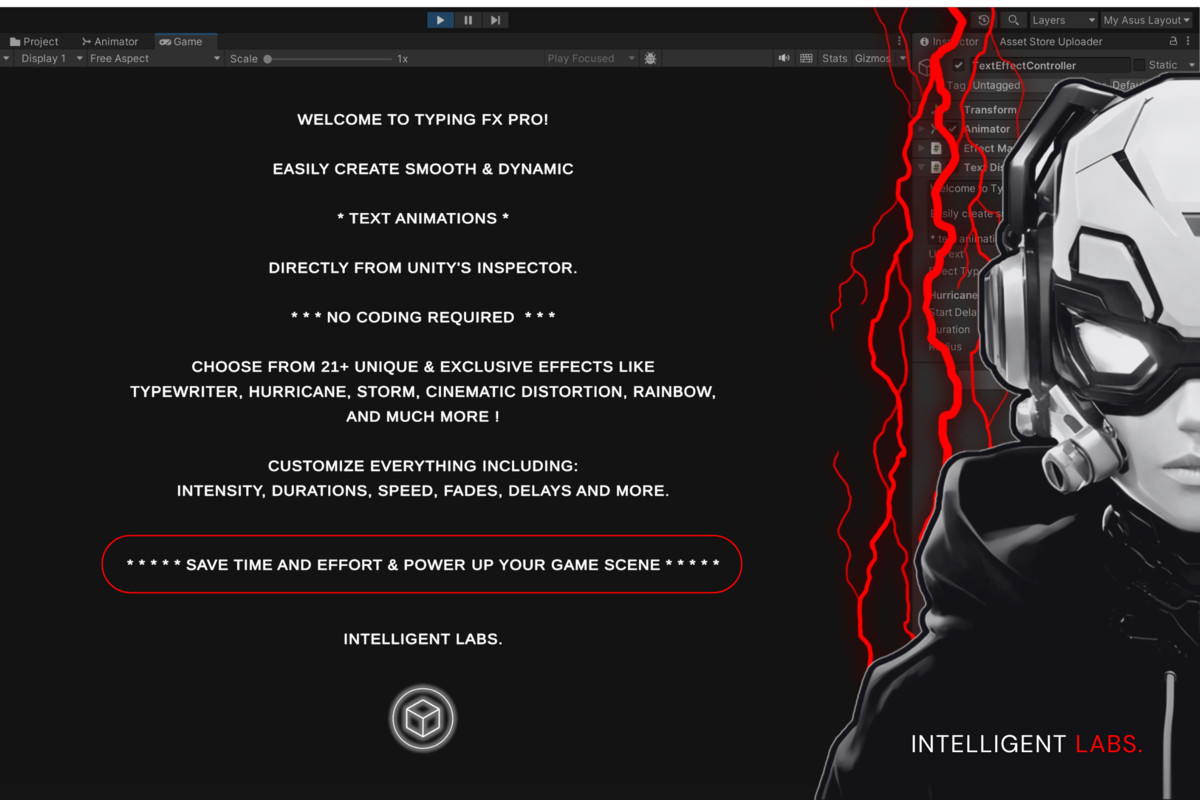This screenshot has width=1200, height=800.
Task: Click the bug icon in the Game toolbar
Action: click(x=651, y=59)
